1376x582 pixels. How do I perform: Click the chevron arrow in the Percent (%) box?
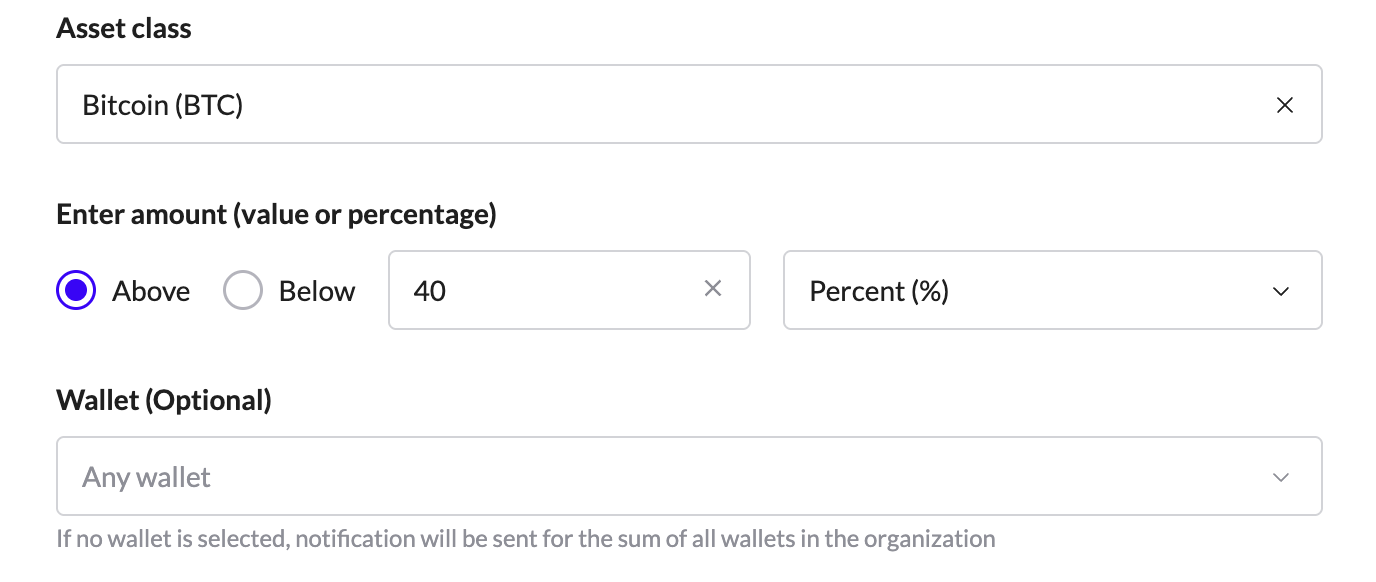pos(1281,291)
